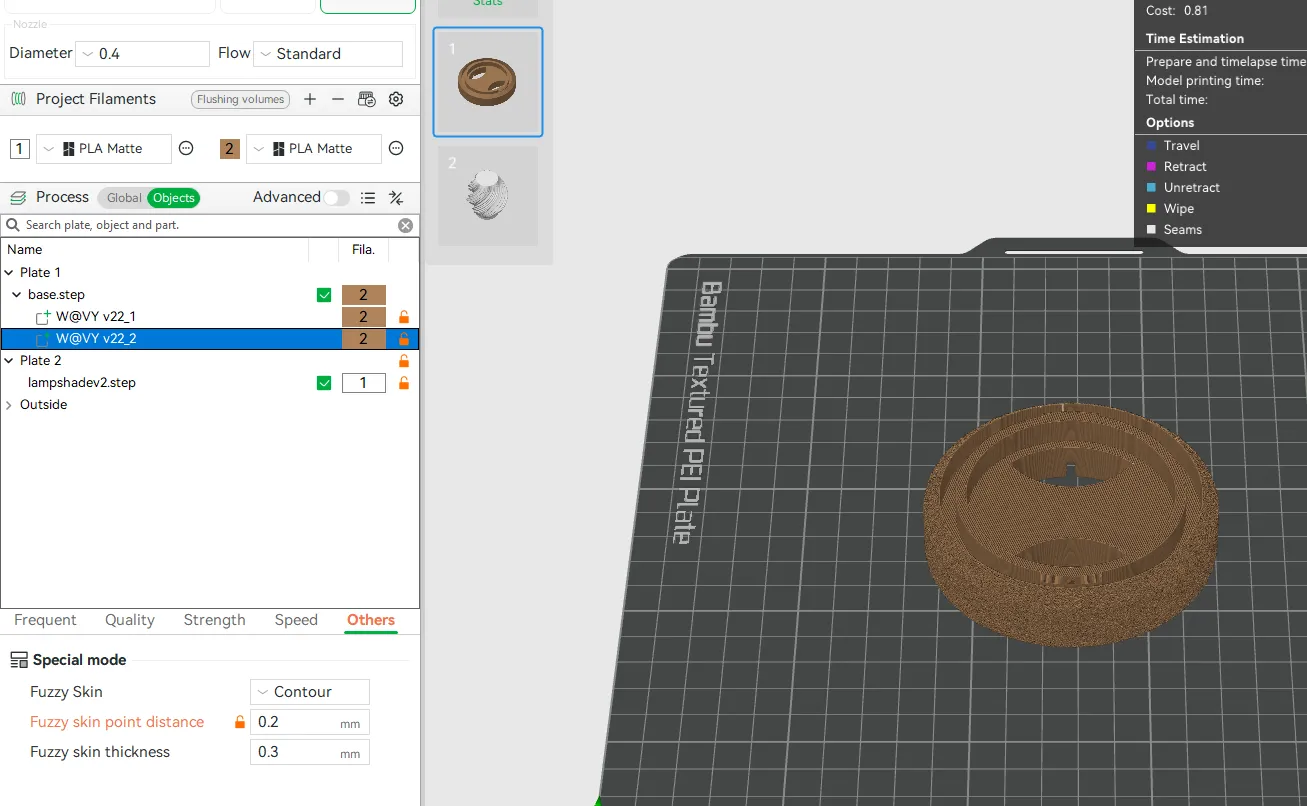Click the lock icon on the W@VY v22_2 row
This screenshot has height=806, width=1307.
(404, 339)
